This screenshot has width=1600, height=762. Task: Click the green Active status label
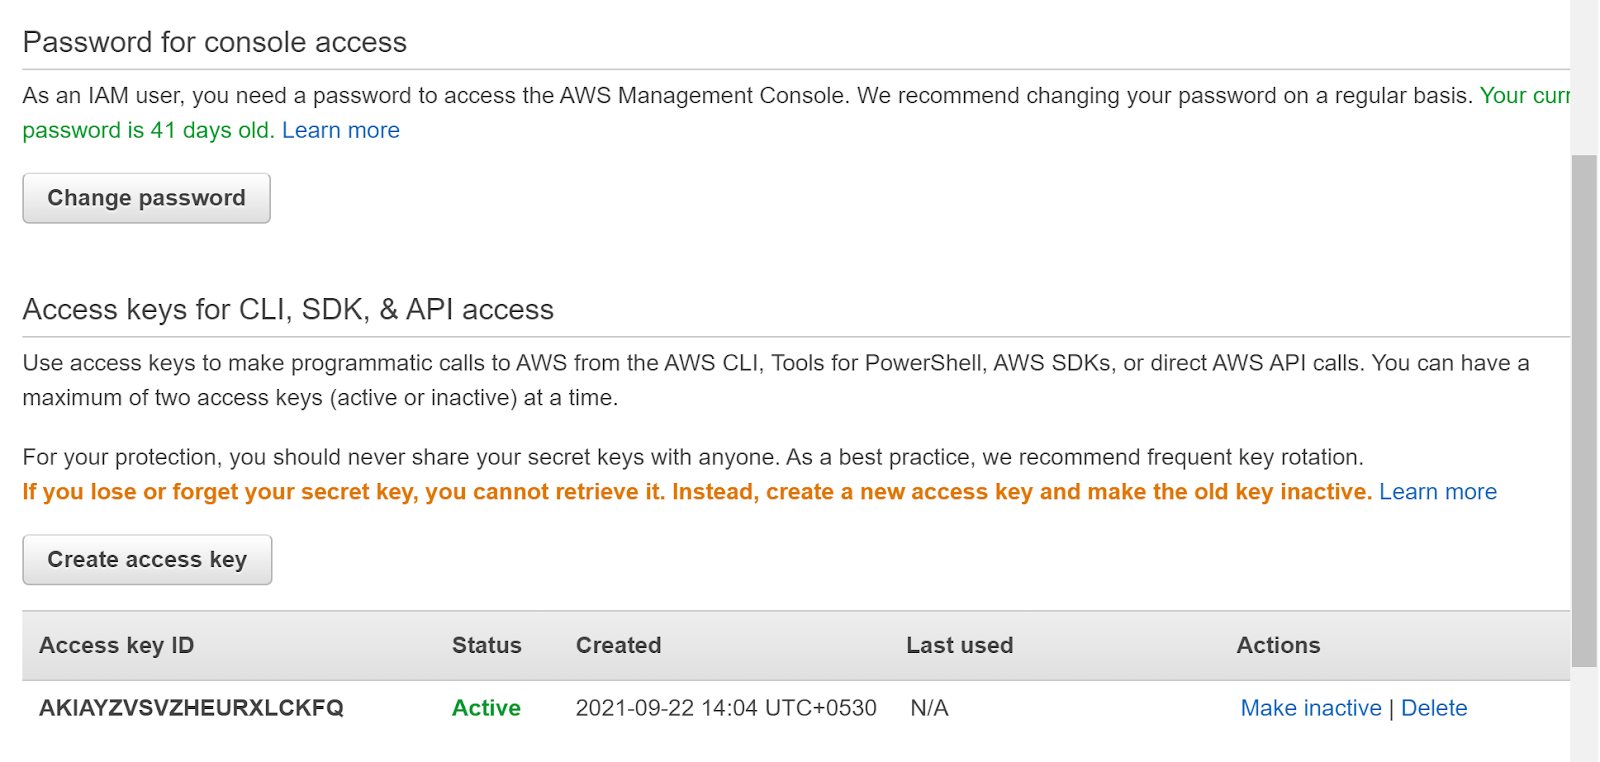(x=486, y=708)
